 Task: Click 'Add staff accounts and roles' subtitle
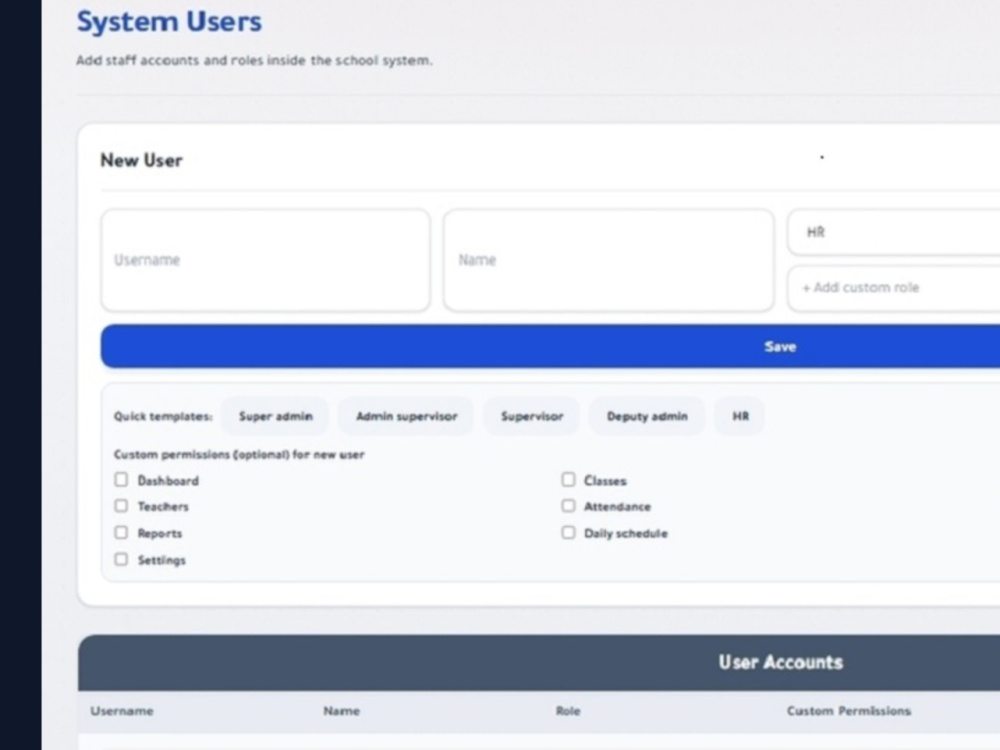[x=254, y=61]
